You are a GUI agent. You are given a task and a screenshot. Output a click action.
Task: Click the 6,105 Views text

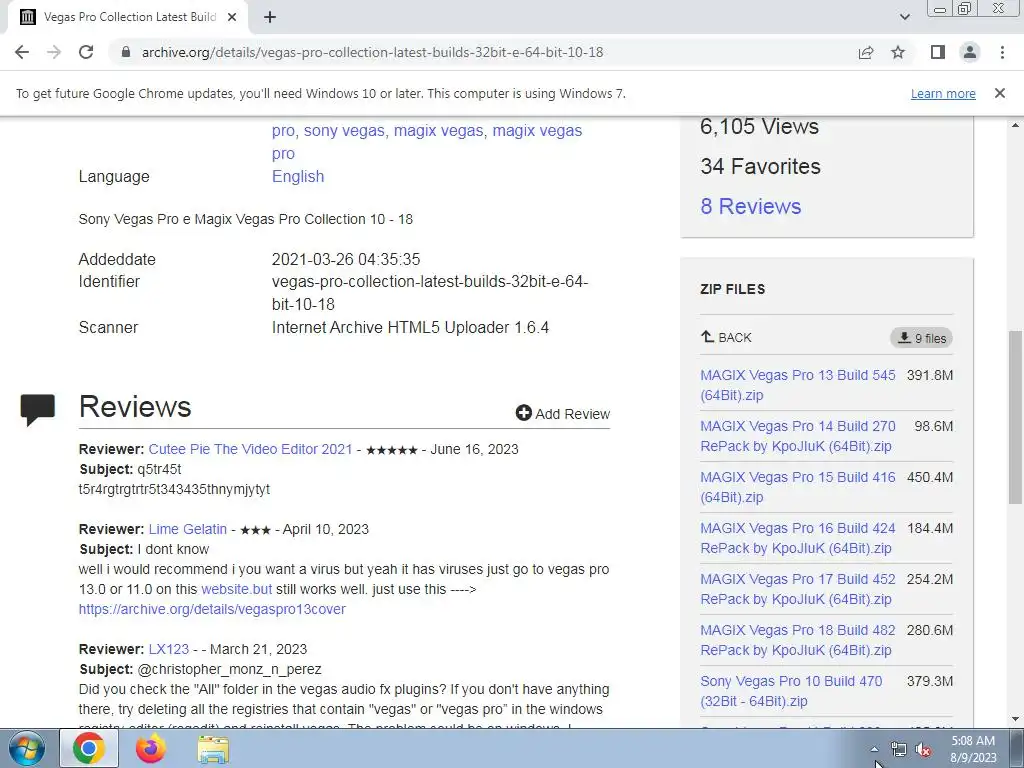click(759, 126)
